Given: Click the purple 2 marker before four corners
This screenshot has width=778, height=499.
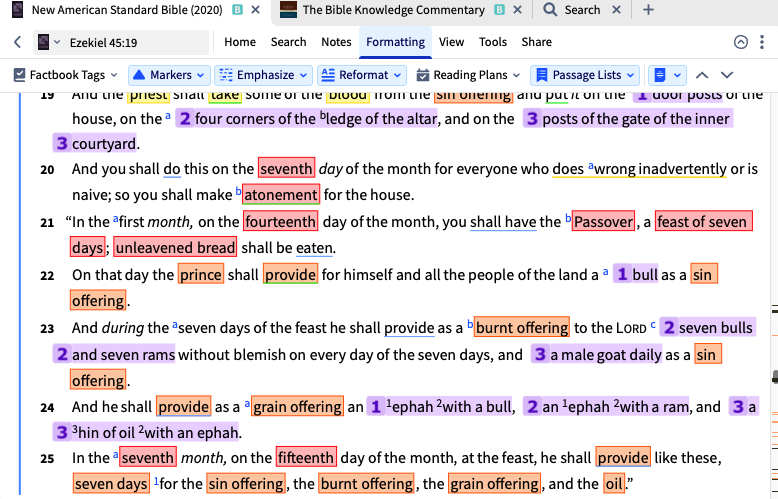Looking at the screenshot, I should (x=185, y=119).
